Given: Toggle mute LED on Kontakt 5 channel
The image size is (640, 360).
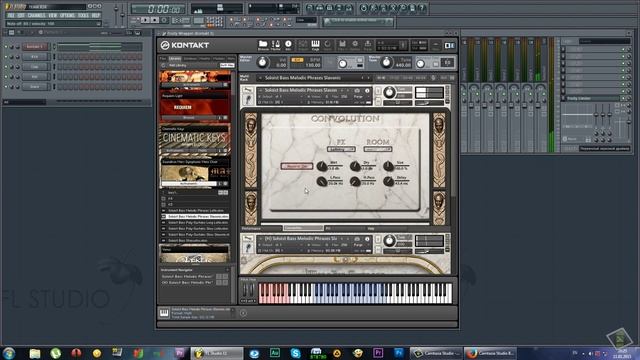Looking at the screenshot, I should tap(6, 47).
